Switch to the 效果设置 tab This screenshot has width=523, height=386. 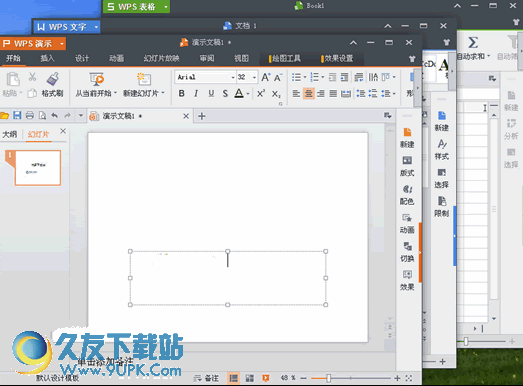(x=338, y=59)
